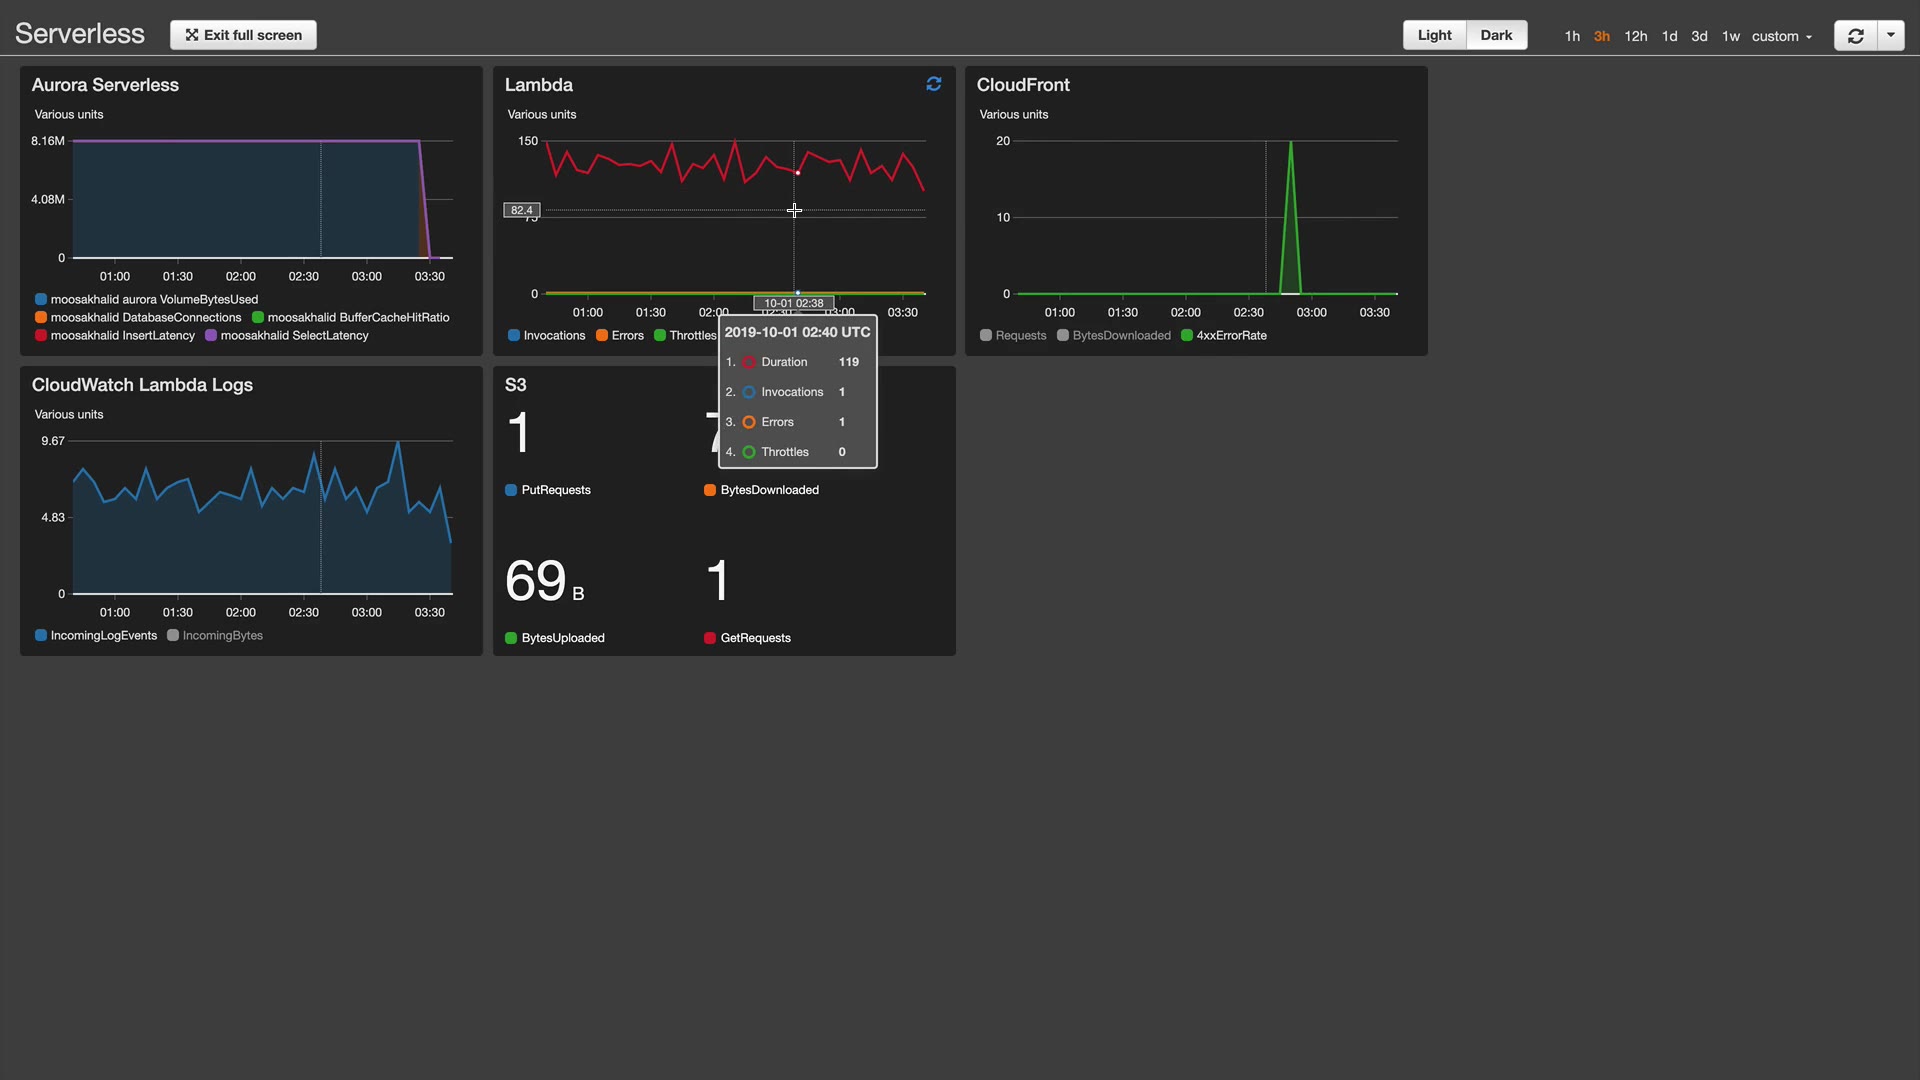Toggle 4xxErrorRate legend icon

click(1187, 336)
